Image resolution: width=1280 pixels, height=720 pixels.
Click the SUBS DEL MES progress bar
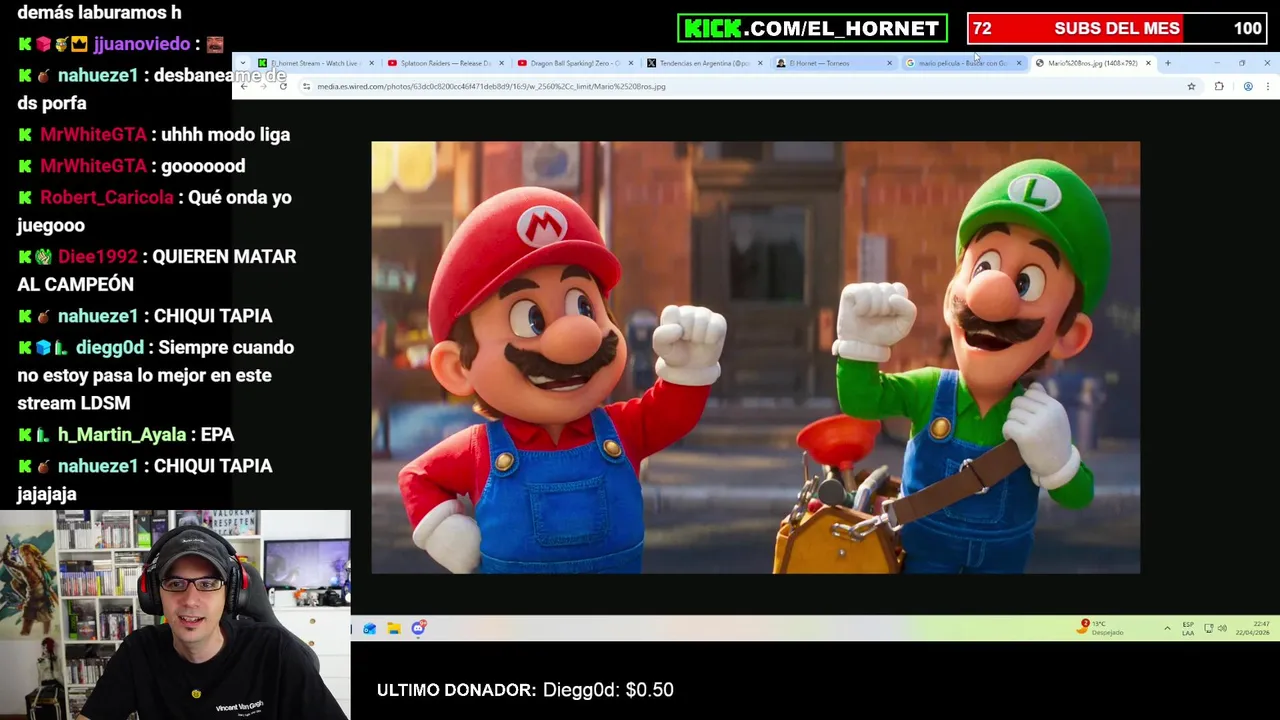pos(1117,28)
